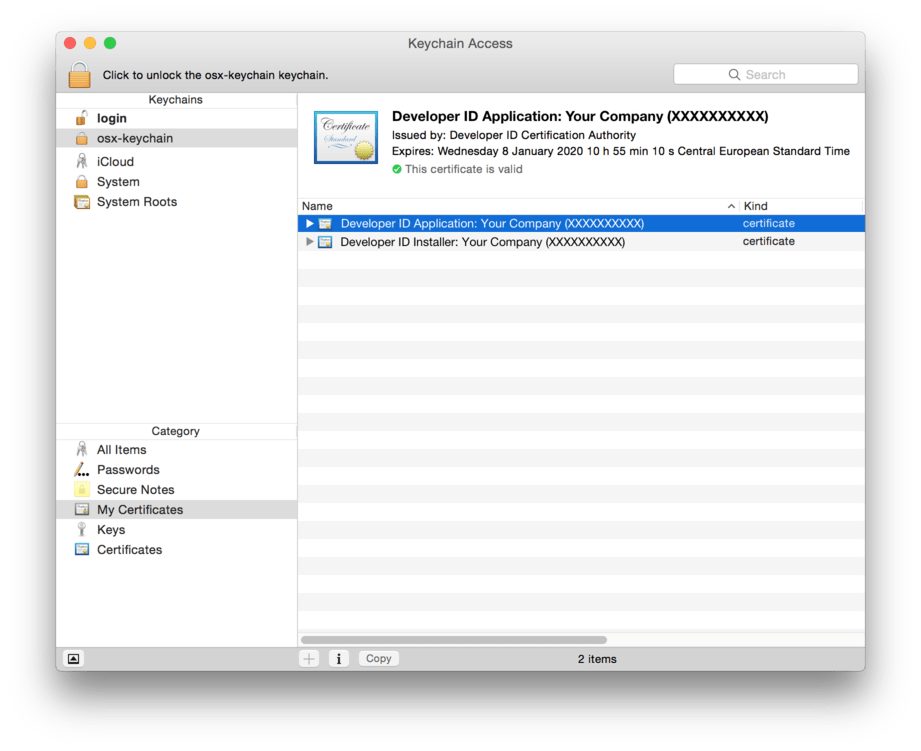Image resolution: width=921 pixels, height=751 pixels.
Task: Click the login keychain lock icon
Action: (81, 118)
